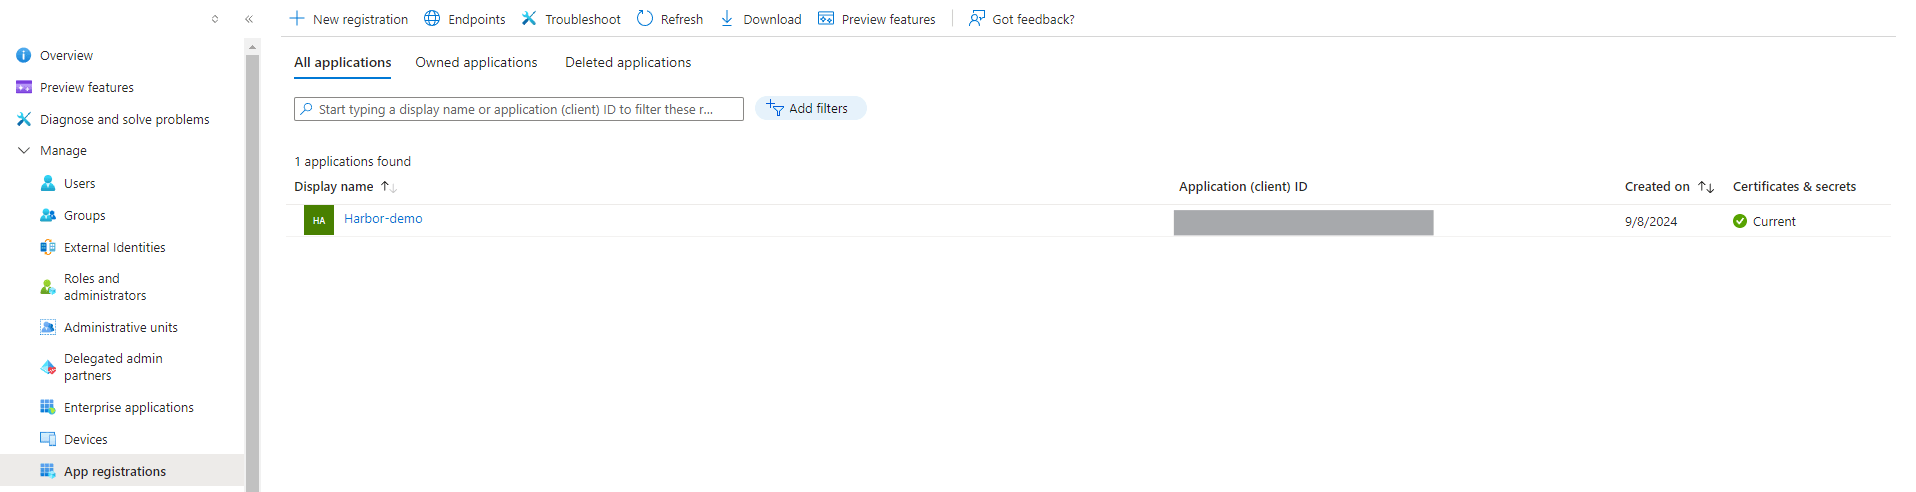Click the Overview info icon
The image size is (1916, 492).
tap(24, 55)
